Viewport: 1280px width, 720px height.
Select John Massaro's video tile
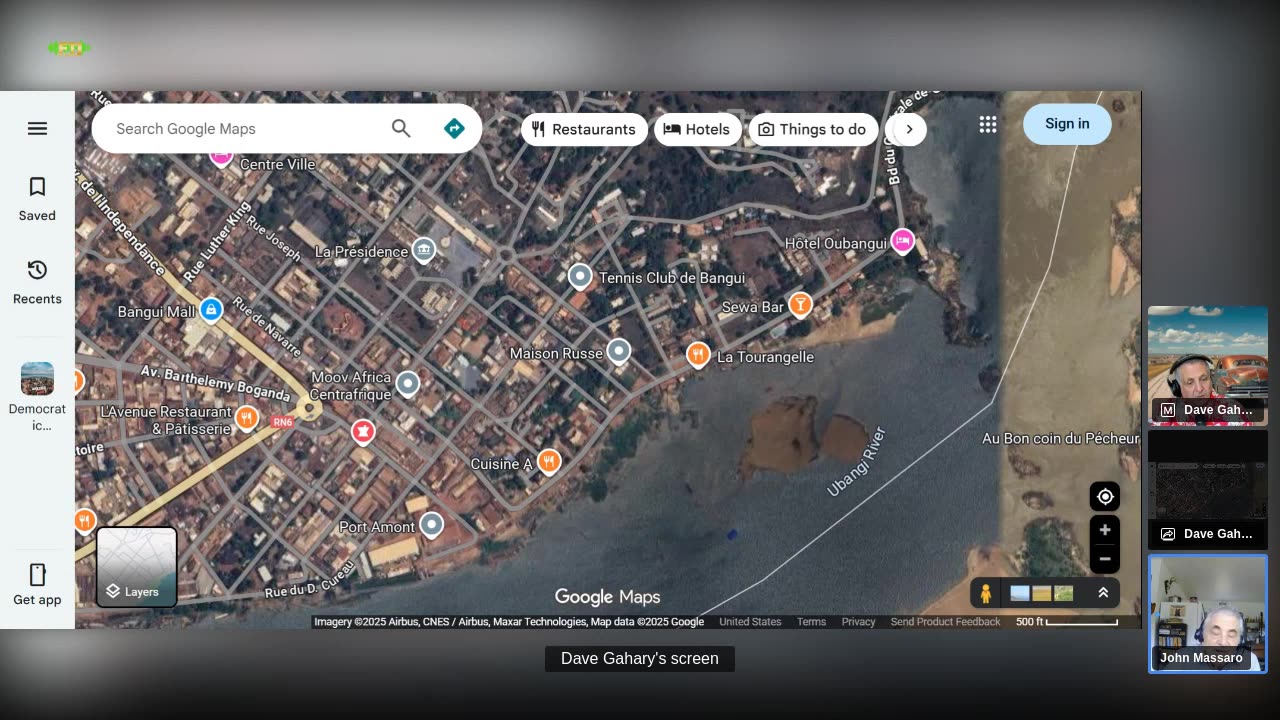[x=1208, y=614]
